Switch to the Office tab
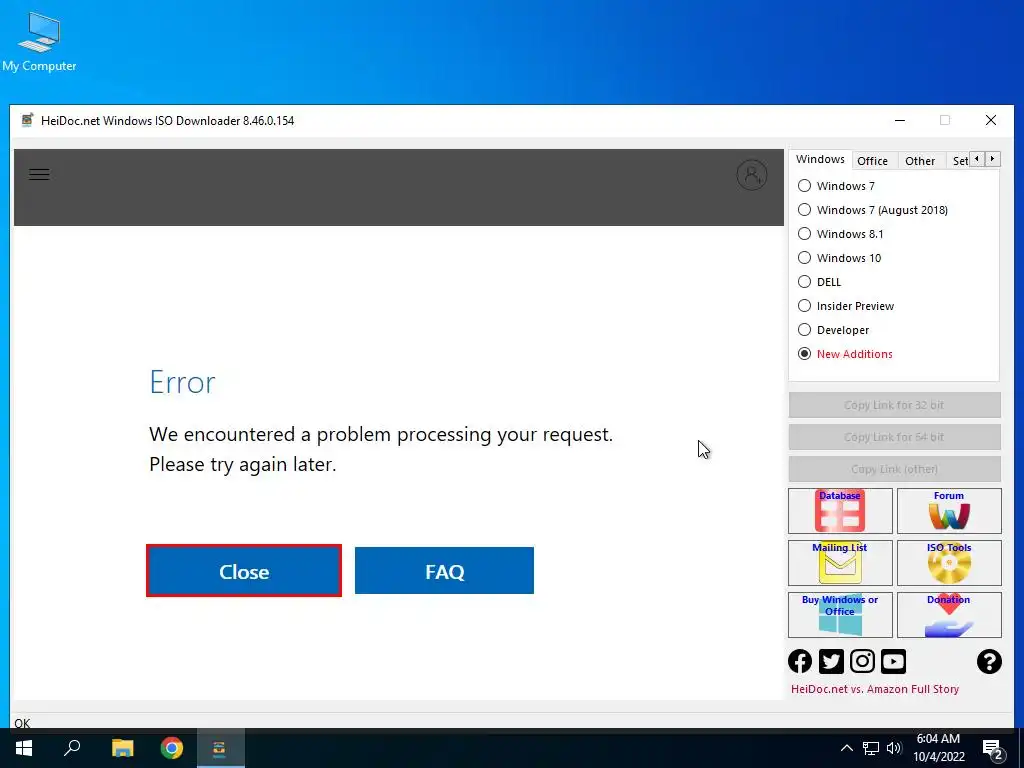 [872, 161]
